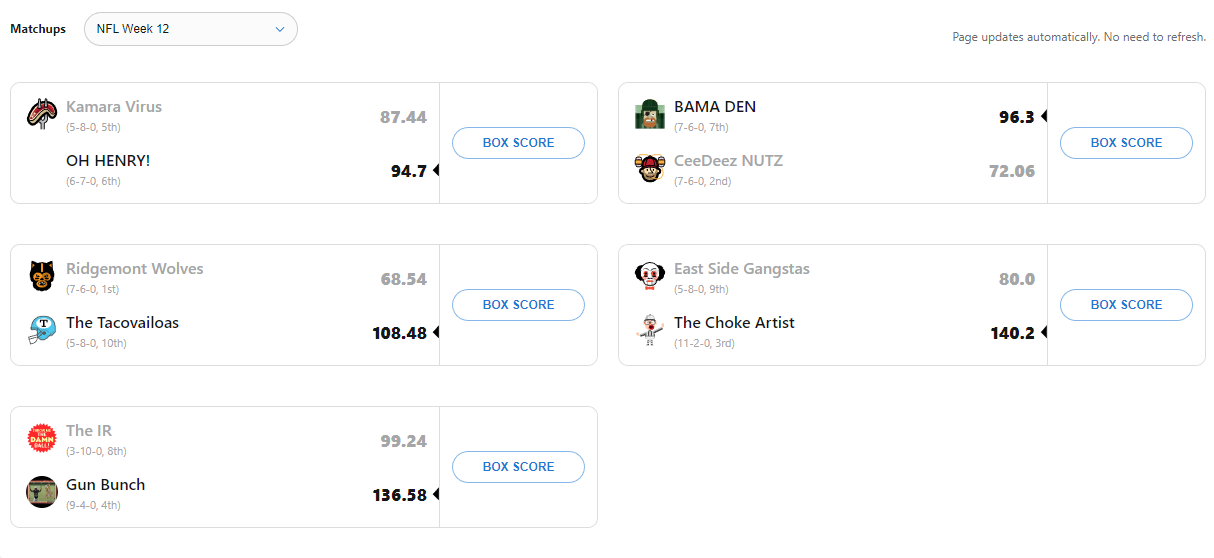Click the Kamara Virus team logo
1214x558 pixels.
(x=42, y=114)
